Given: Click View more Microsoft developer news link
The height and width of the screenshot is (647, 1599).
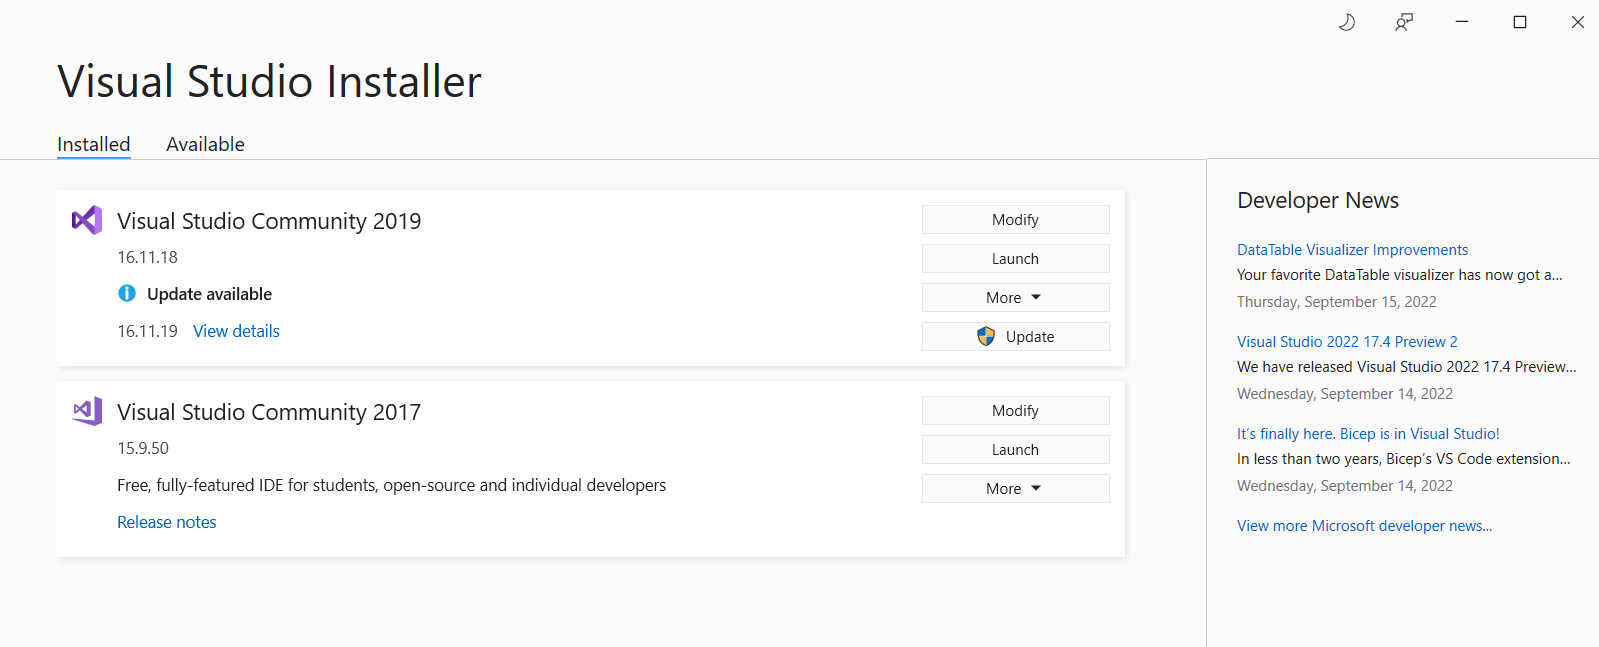Looking at the screenshot, I should 1364,526.
